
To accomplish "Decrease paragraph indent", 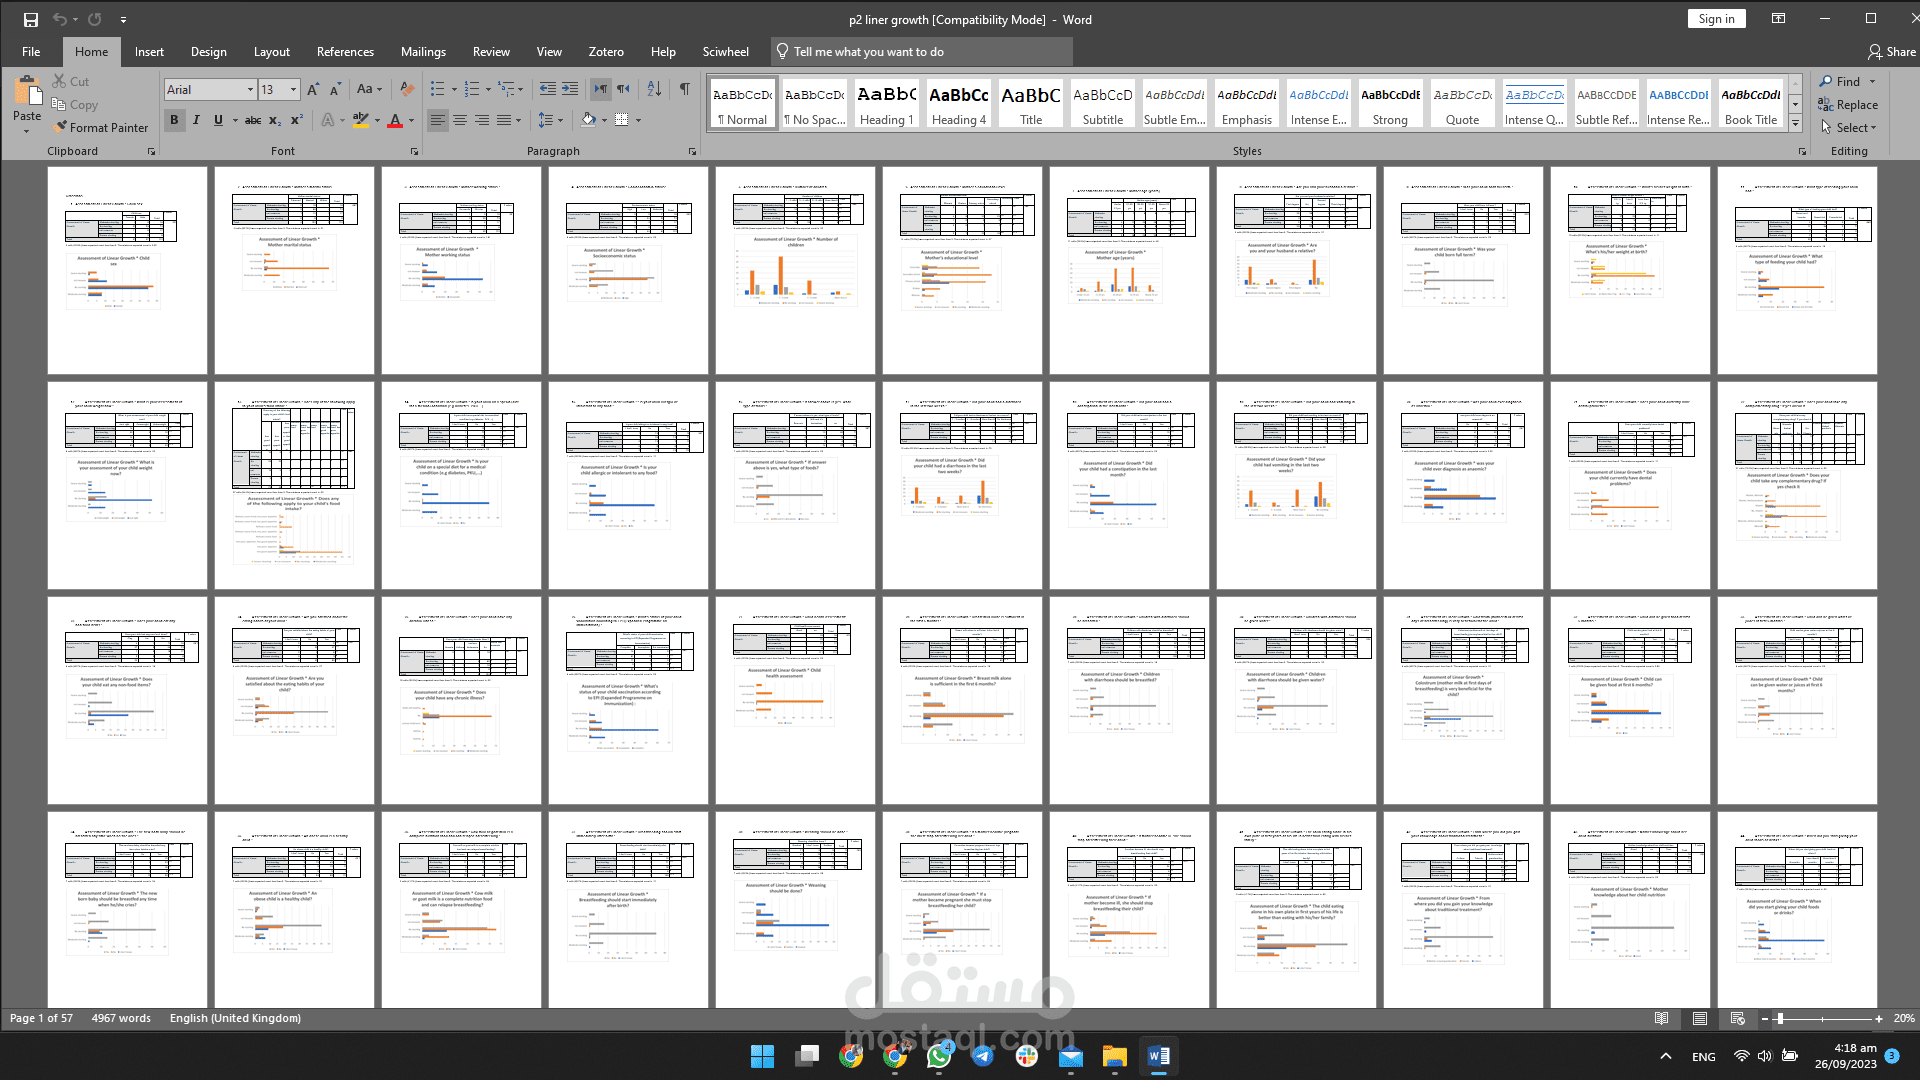I will (547, 89).
